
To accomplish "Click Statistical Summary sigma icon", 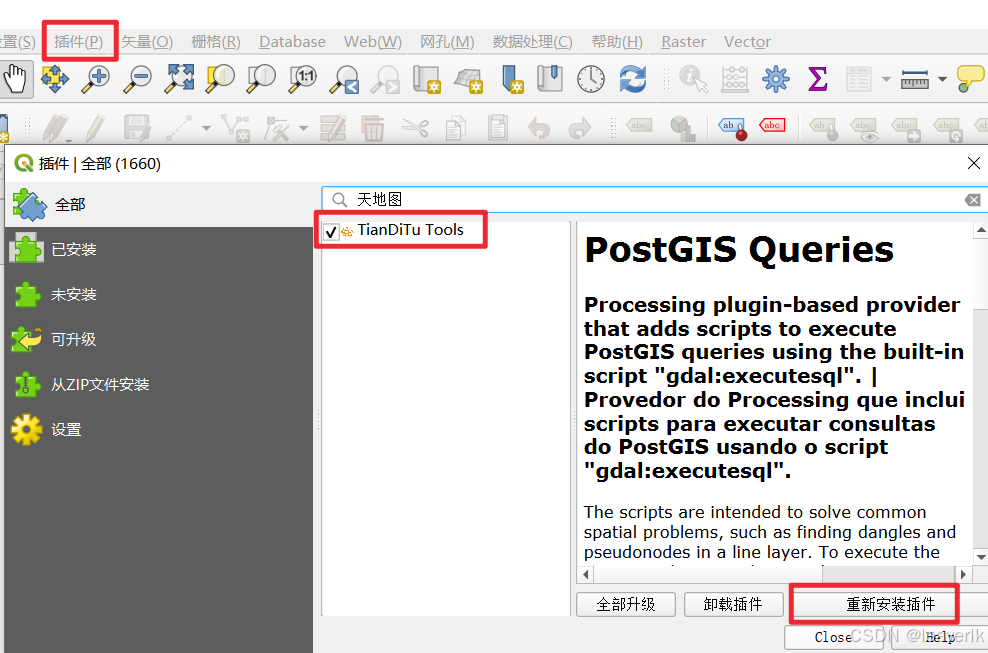I will point(817,79).
